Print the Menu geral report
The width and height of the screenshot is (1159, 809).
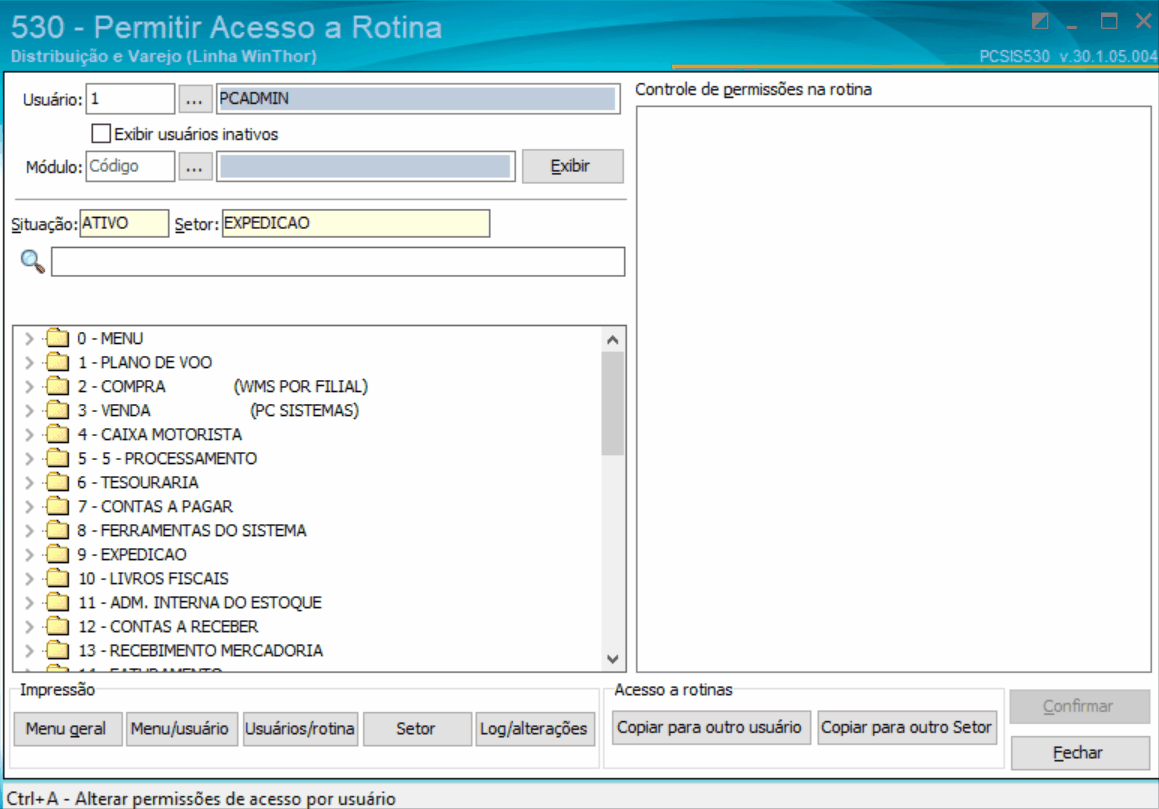[x=67, y=729]
